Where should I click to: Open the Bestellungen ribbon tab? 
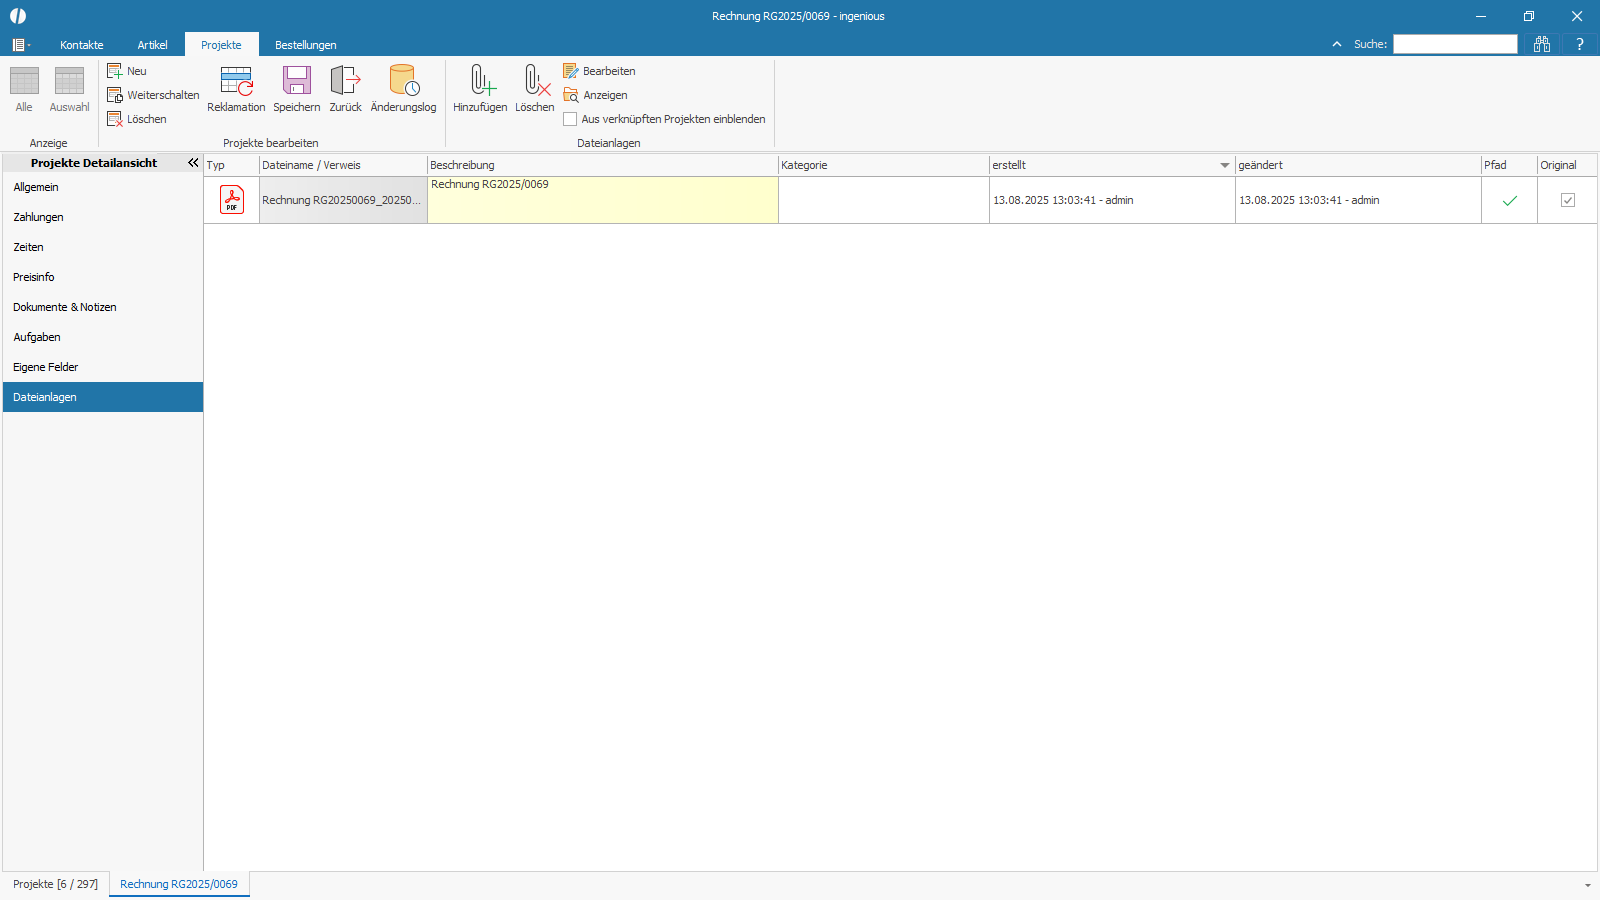coord(306,45)
